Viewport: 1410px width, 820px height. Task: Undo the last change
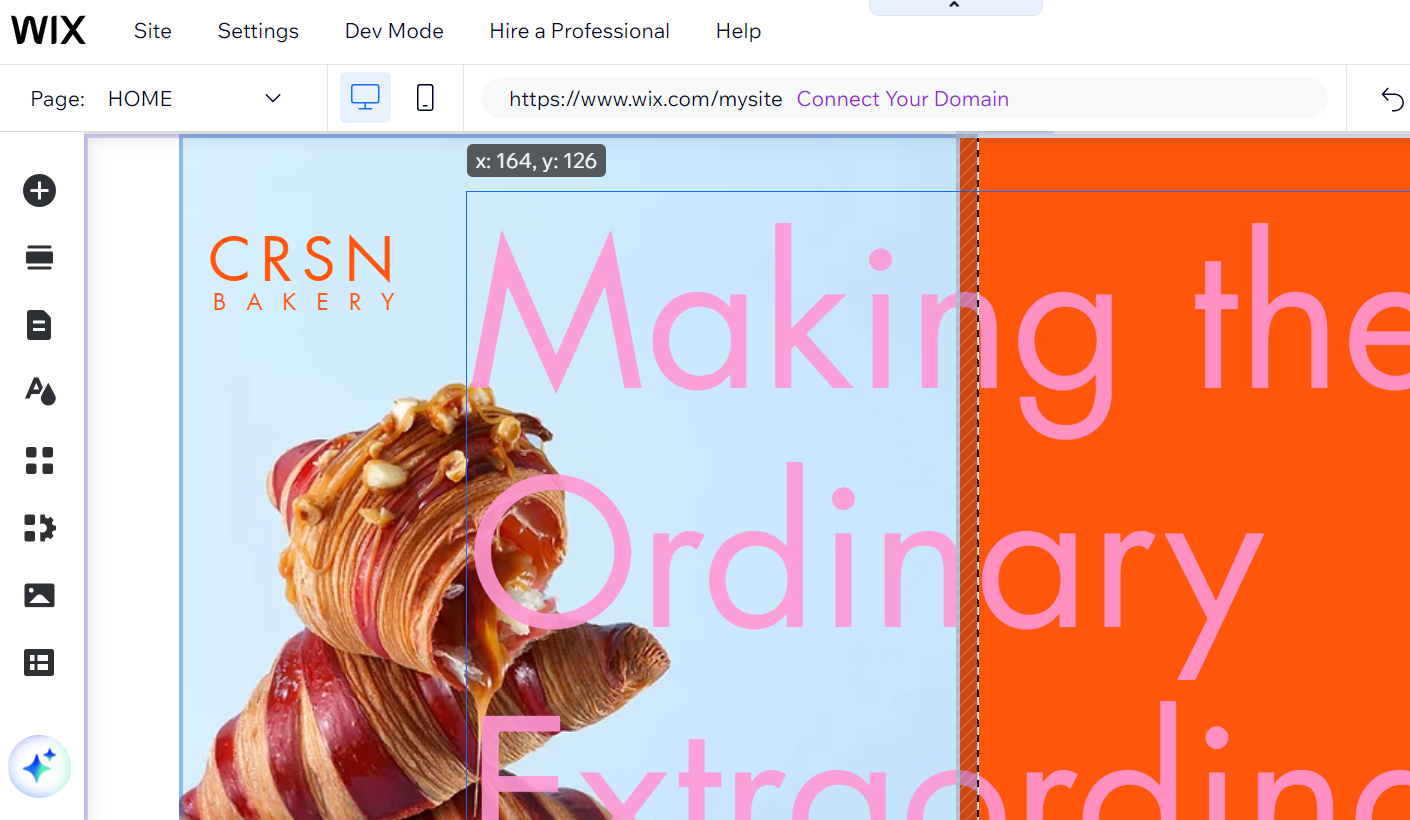[1393, 98]
